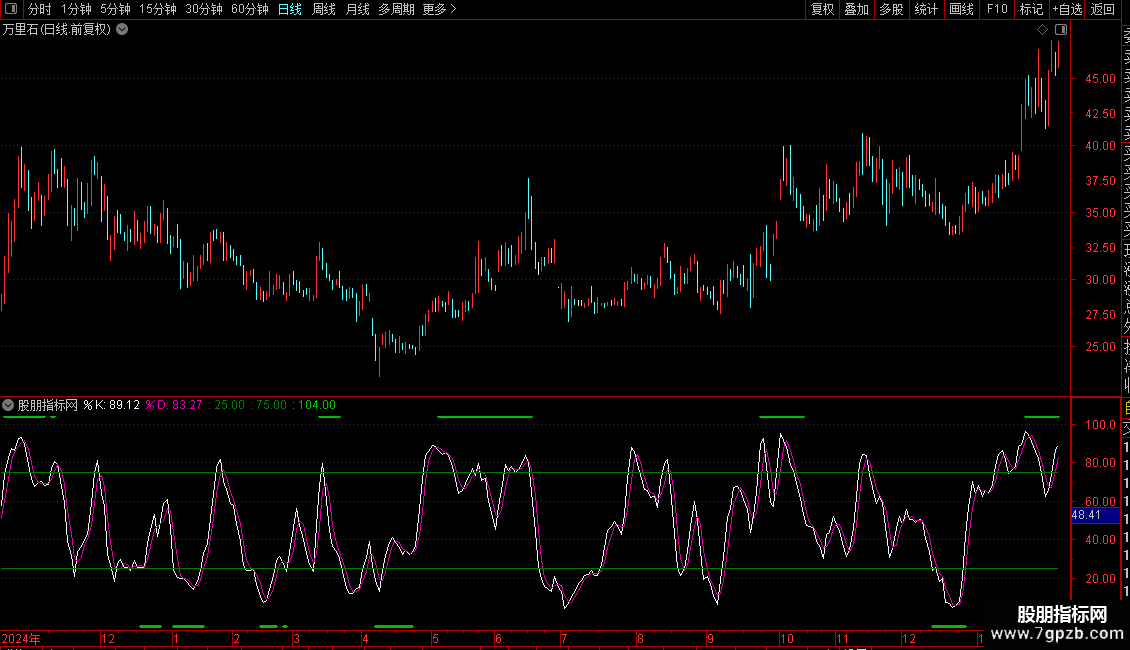Click the 复权 adjustment button
The height and width of the screenshot is (650, 1130).
[x=822, y=9]
